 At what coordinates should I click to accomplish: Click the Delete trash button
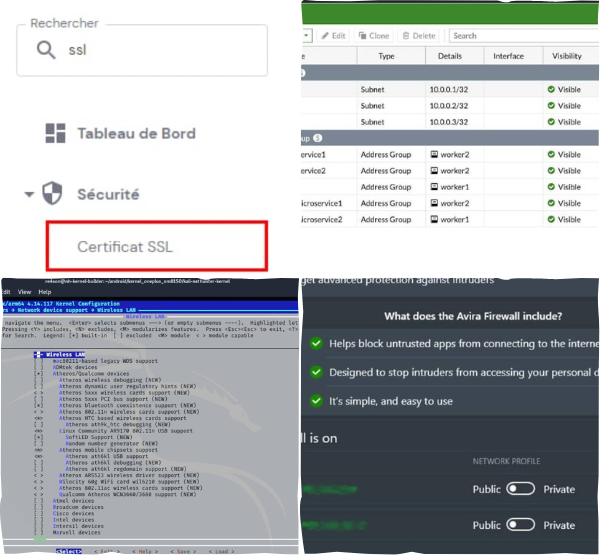tap(420, 36)
